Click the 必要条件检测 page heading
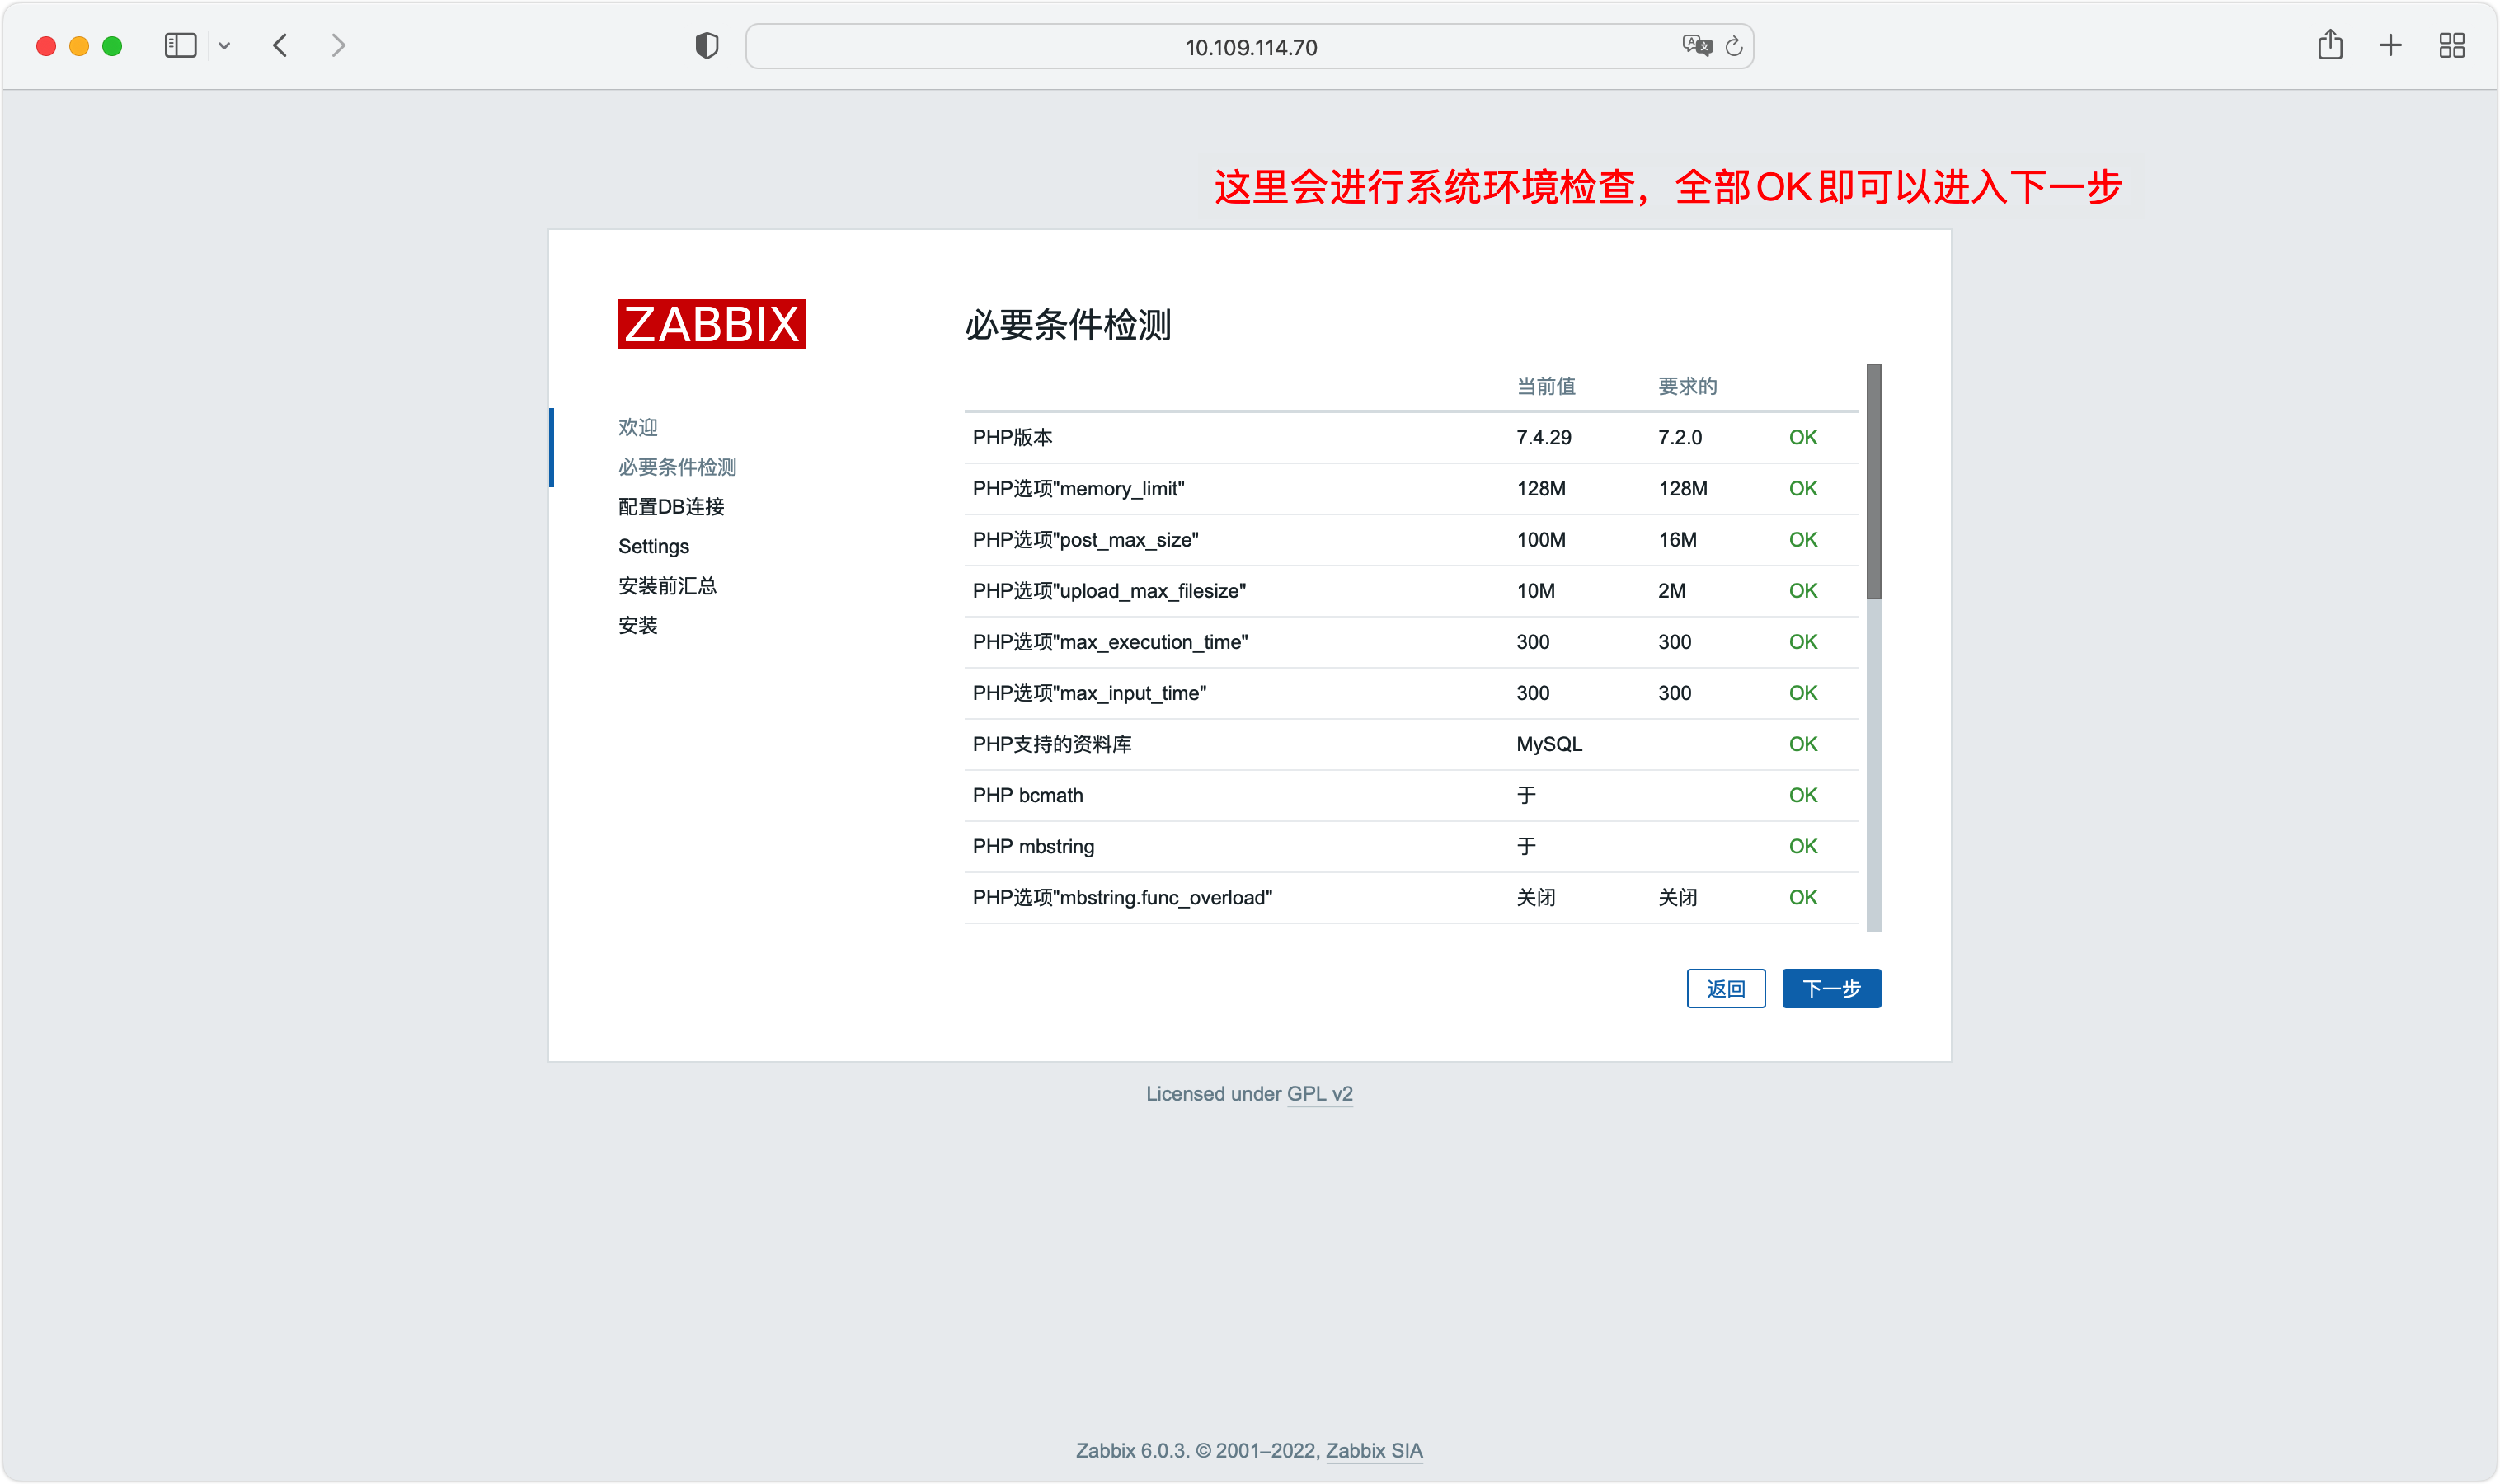 [x=1067, y=325]
